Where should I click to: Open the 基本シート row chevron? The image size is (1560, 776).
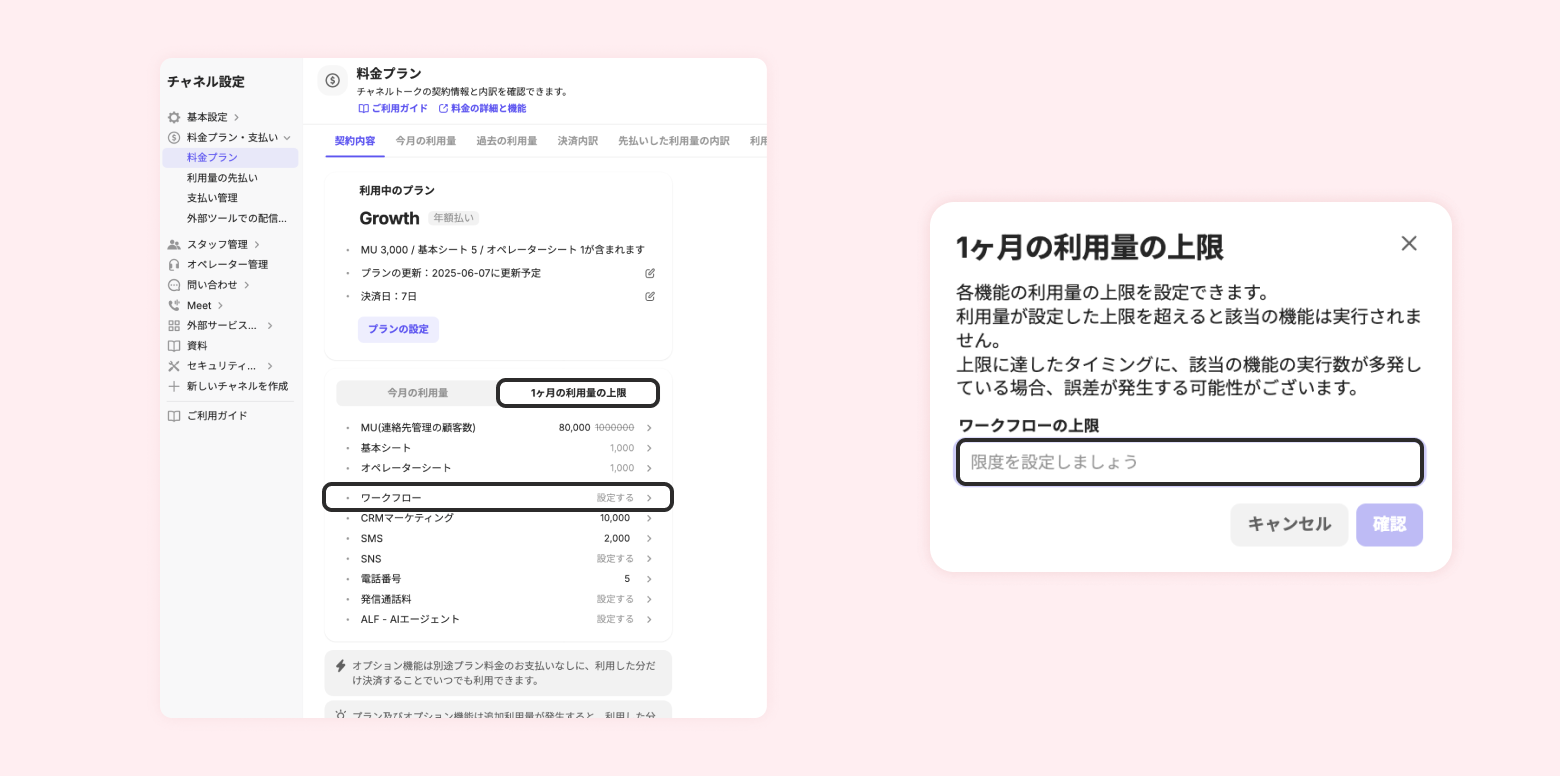point(649,448)
